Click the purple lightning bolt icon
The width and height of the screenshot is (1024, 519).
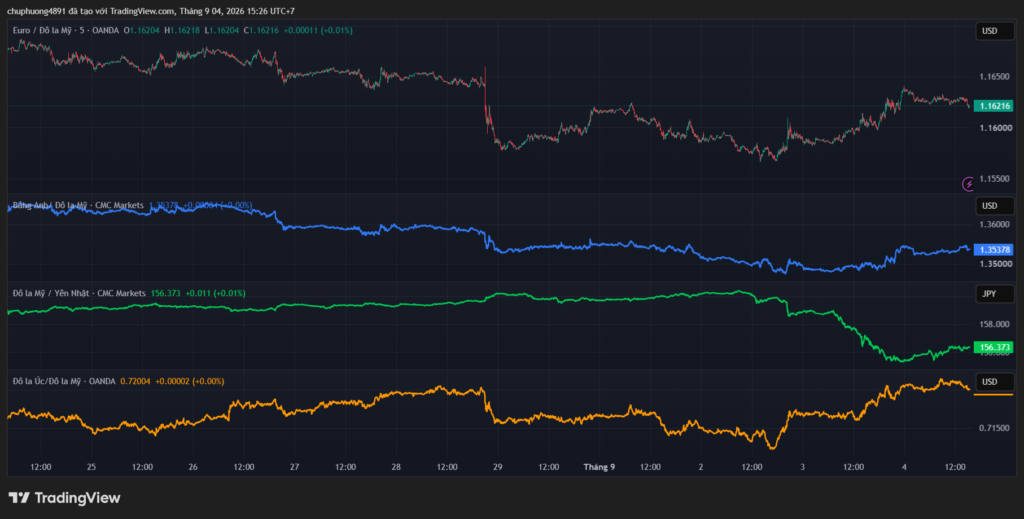[968, 184]
